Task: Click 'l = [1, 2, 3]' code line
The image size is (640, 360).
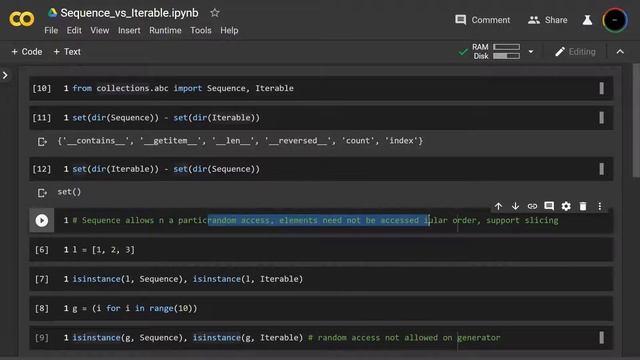Action: (103, 250)
